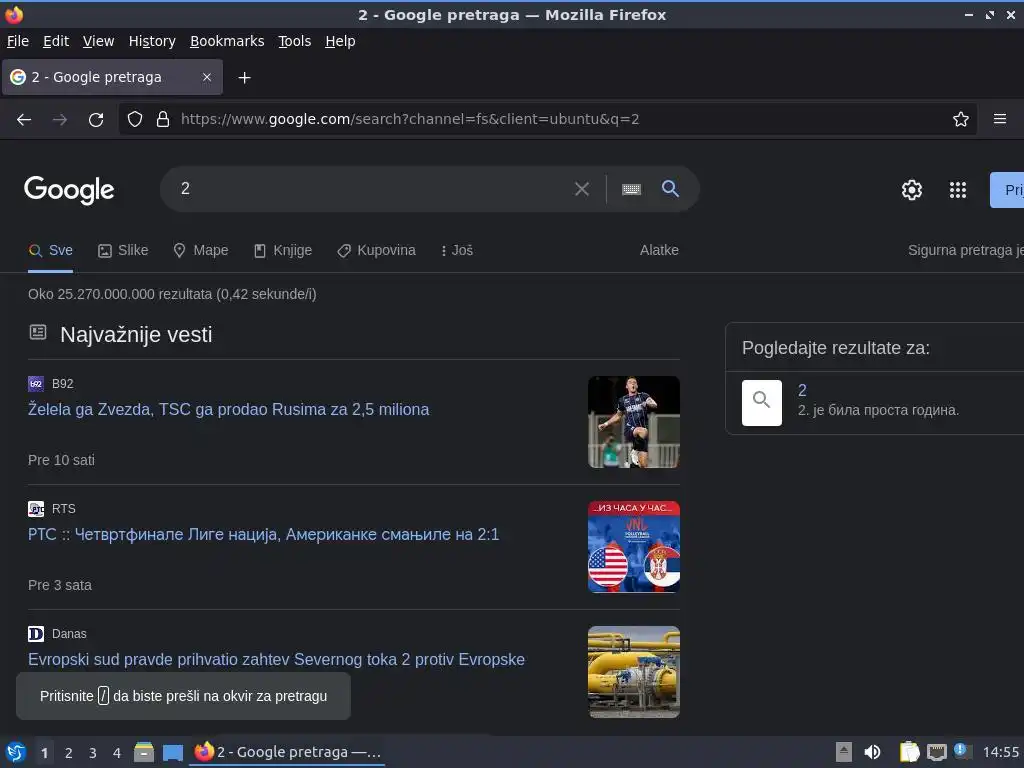Expand the Još more options

[x=456, y=250]
